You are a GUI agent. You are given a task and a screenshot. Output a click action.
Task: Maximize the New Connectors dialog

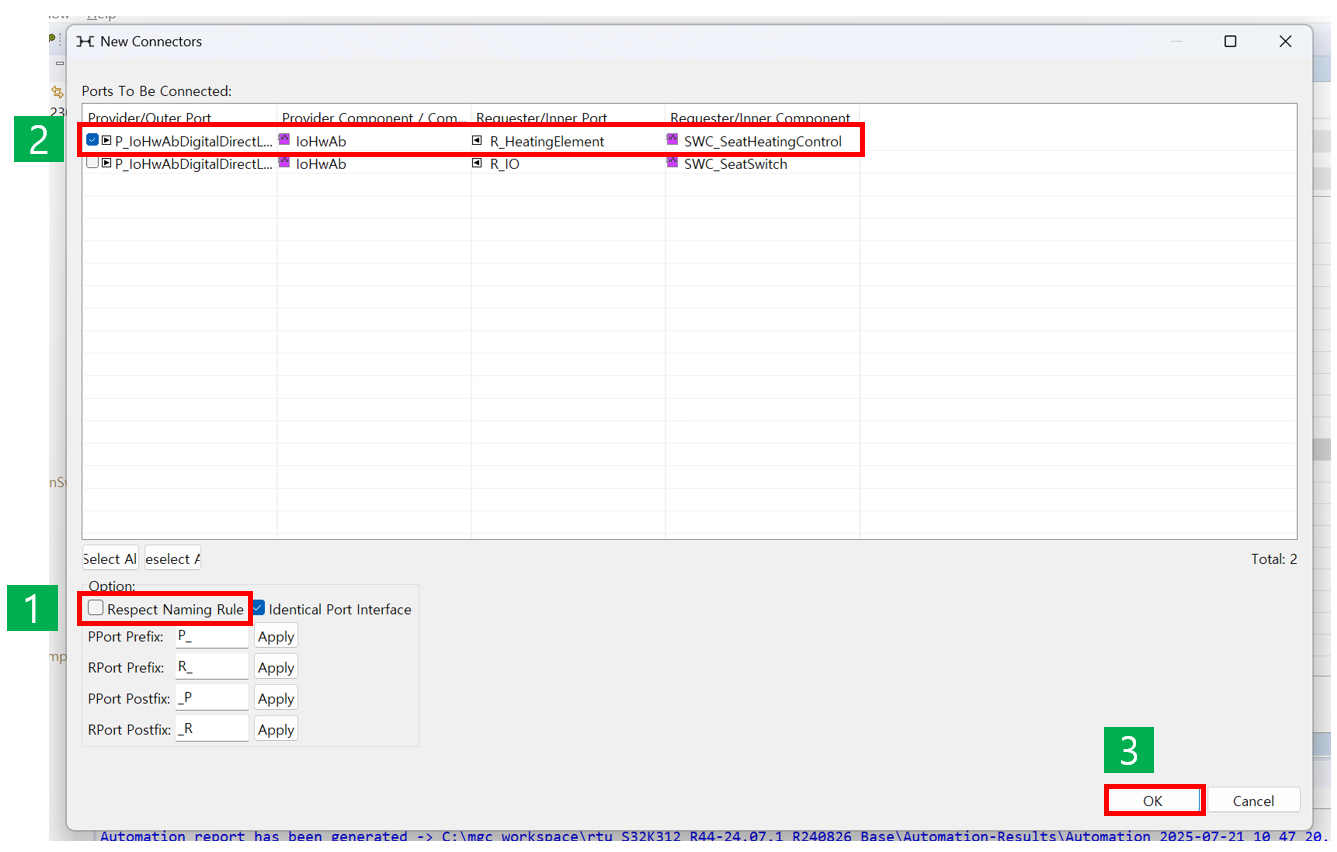1230,41
